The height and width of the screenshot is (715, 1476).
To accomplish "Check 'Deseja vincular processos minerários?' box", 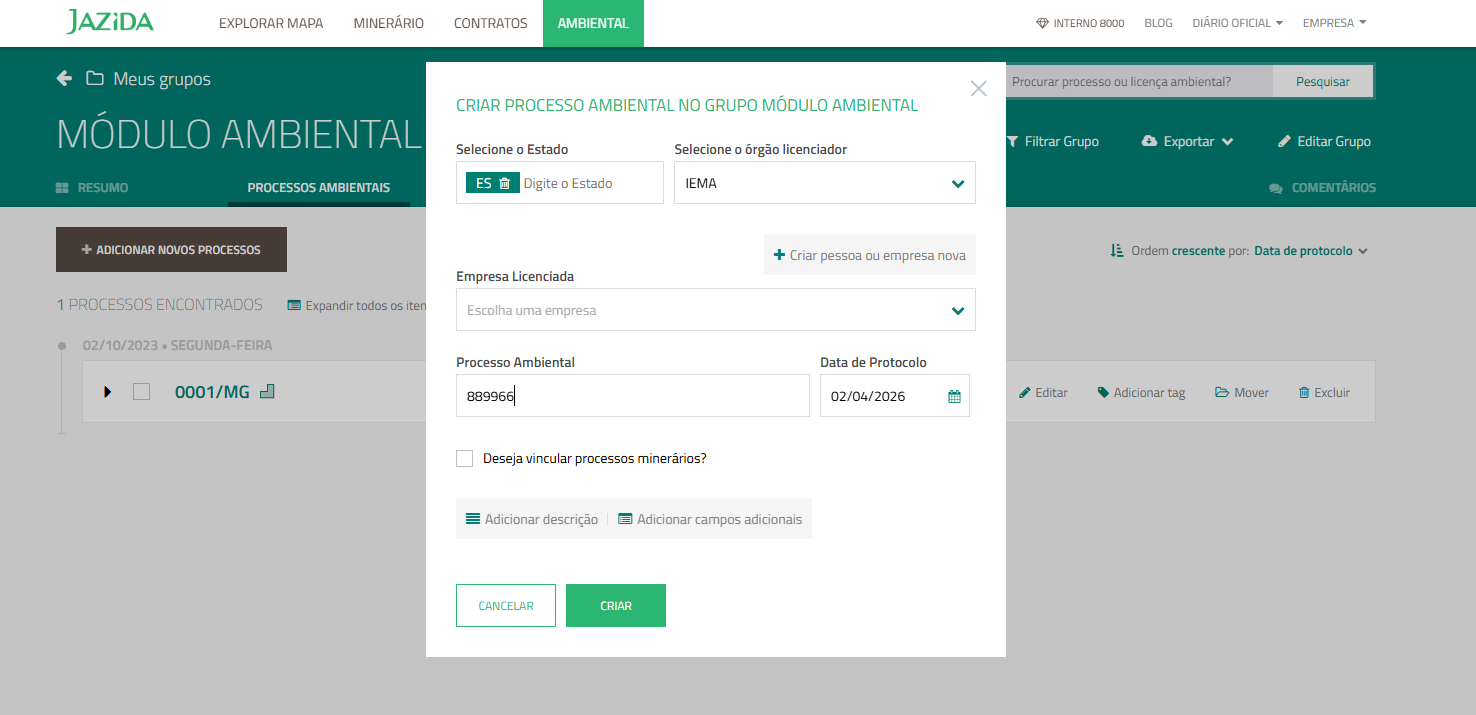I will [x=464, y=458].
